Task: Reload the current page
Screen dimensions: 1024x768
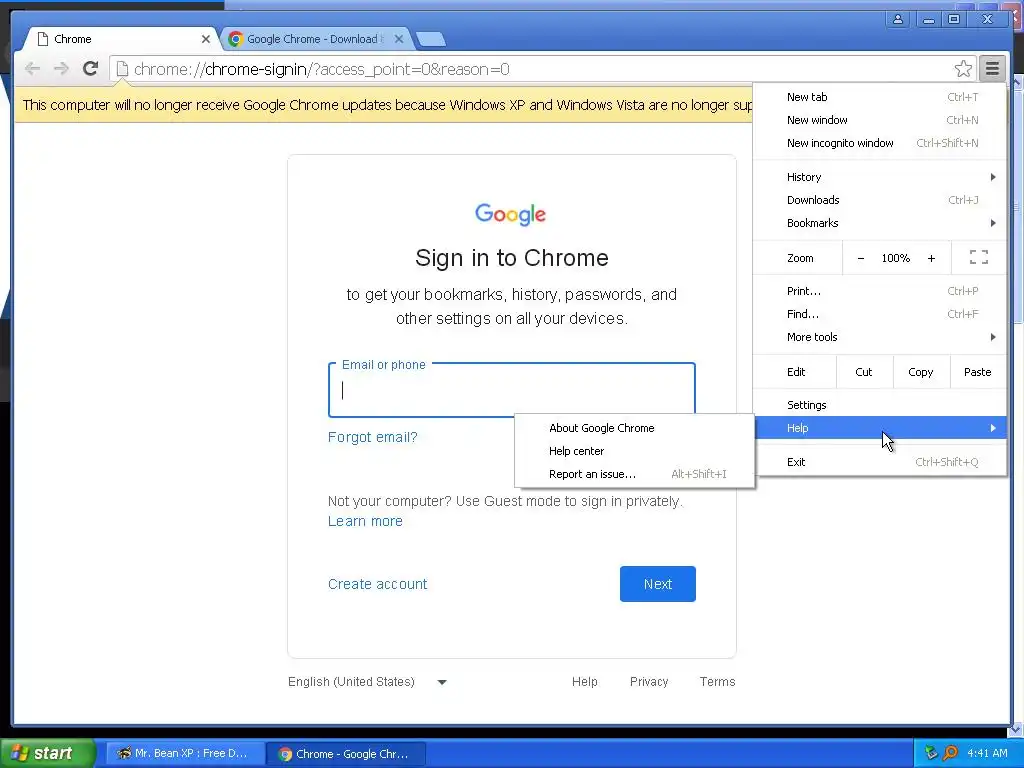Action: tap(90, 68)
